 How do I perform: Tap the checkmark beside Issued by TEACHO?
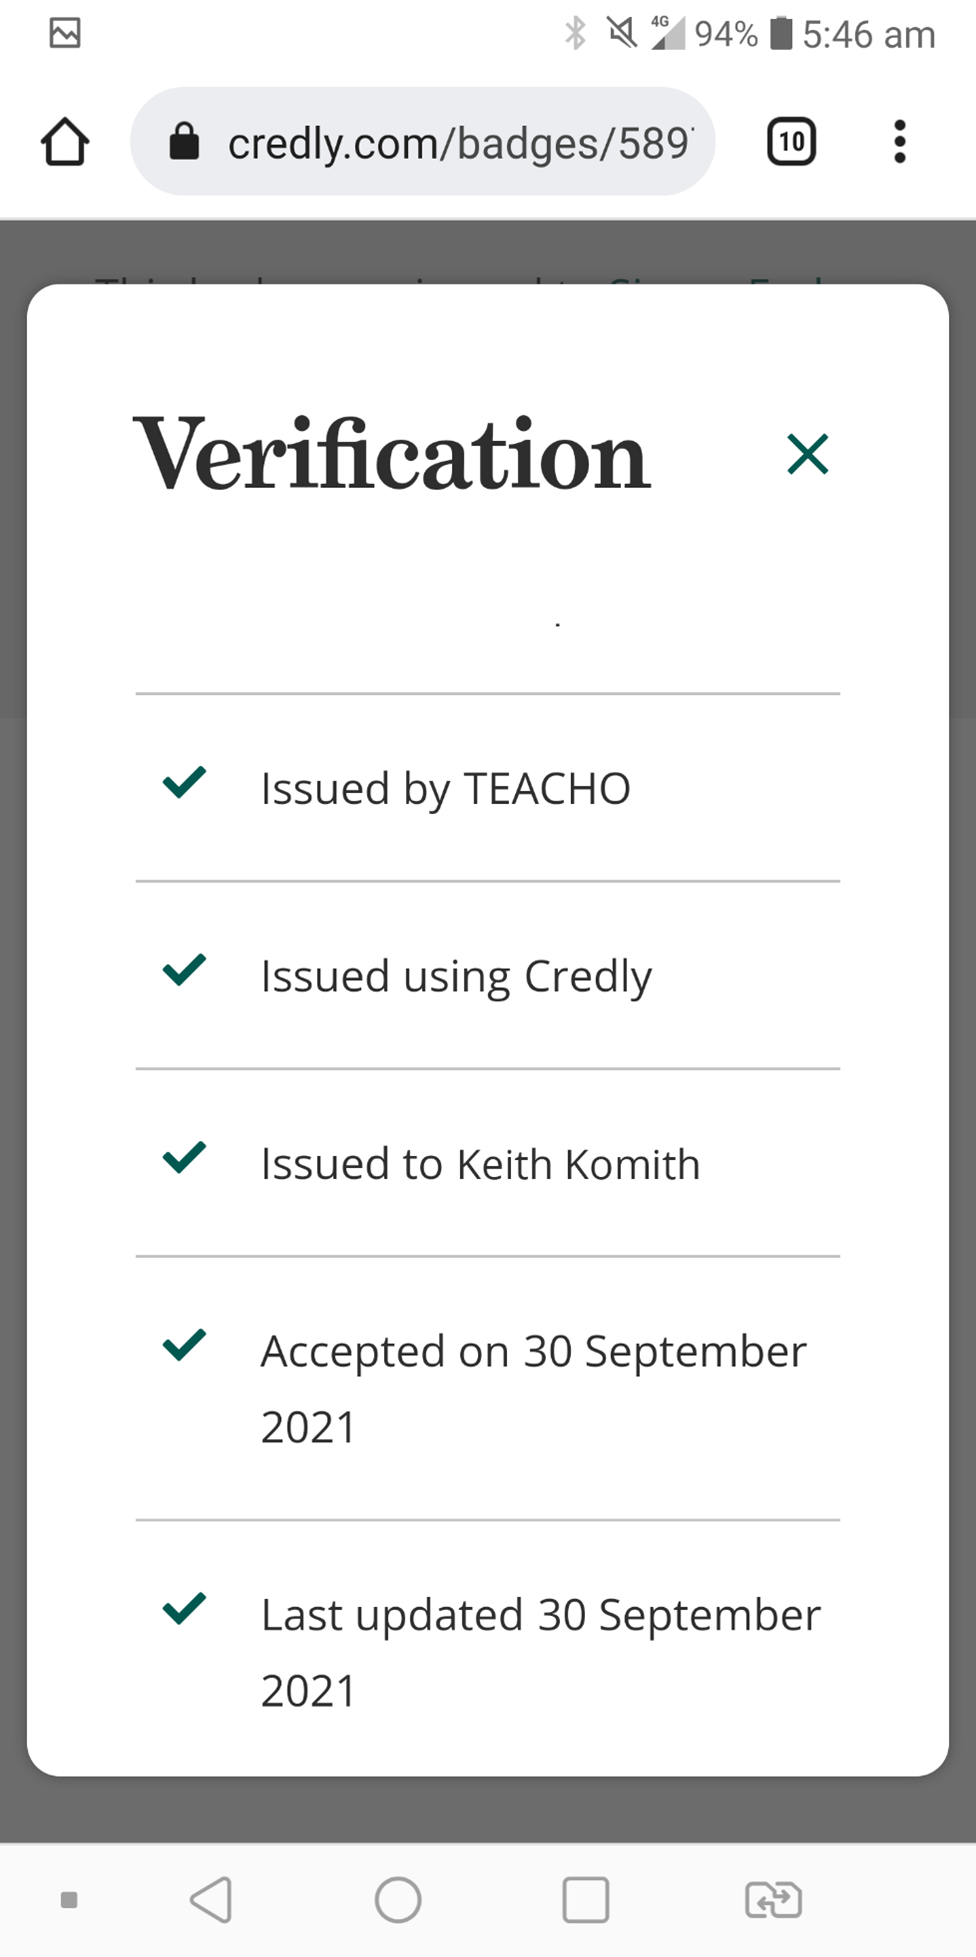coord(184,782)
